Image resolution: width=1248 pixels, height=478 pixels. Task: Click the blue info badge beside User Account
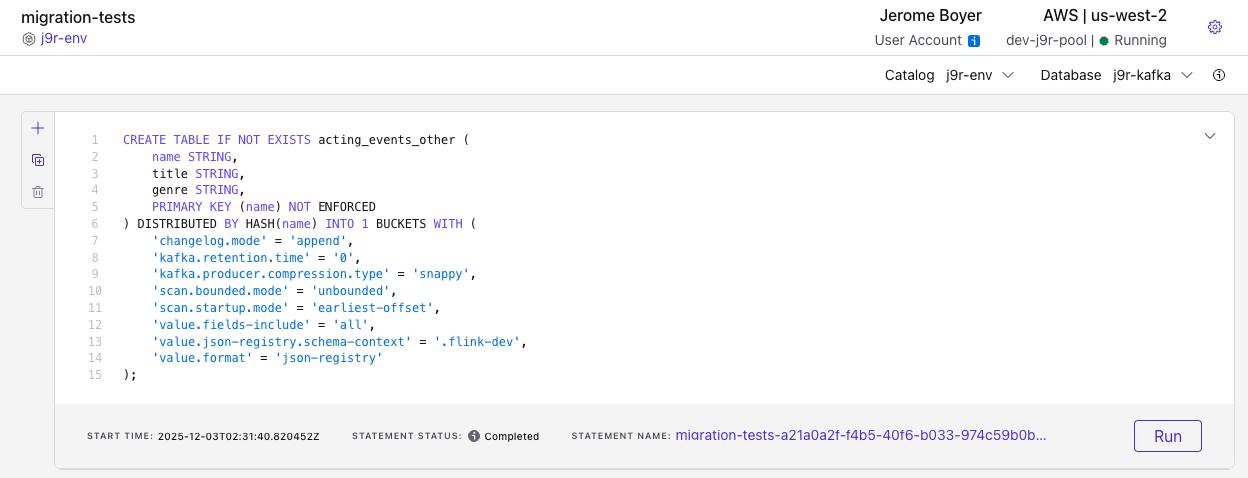pos(974,41)
